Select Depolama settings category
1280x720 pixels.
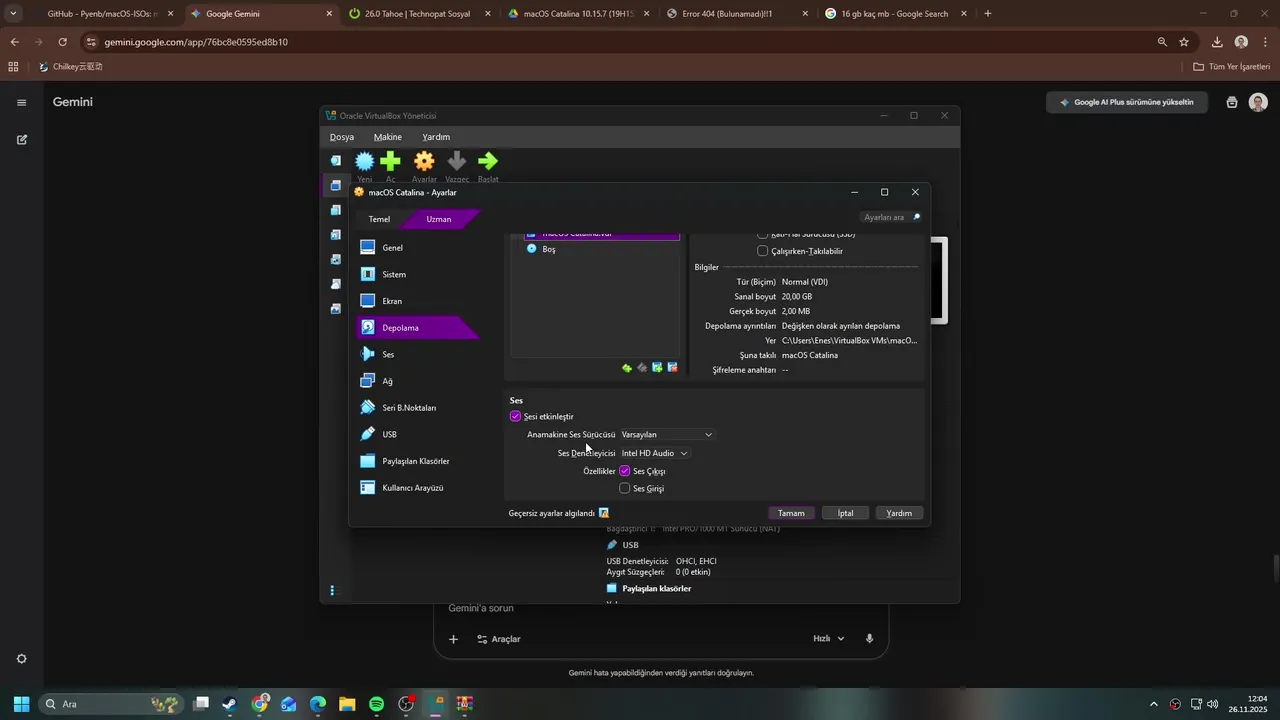pyautogui.click(x=418, y=328)
